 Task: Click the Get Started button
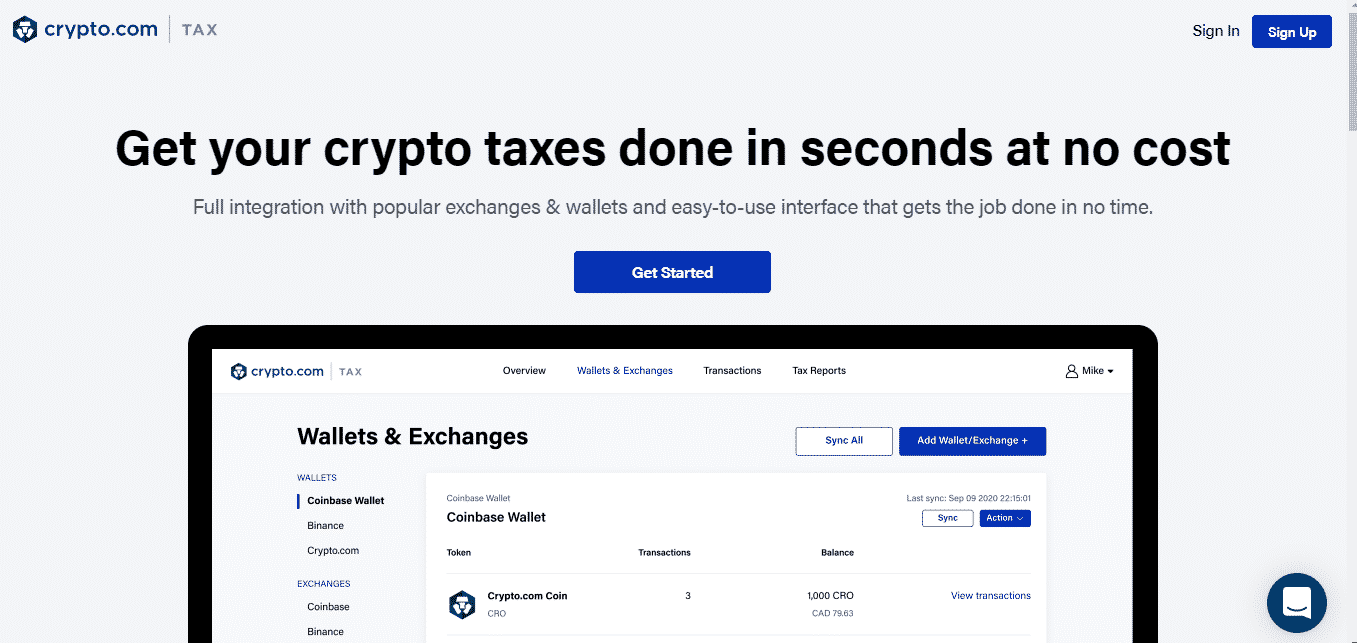(672, 272)
